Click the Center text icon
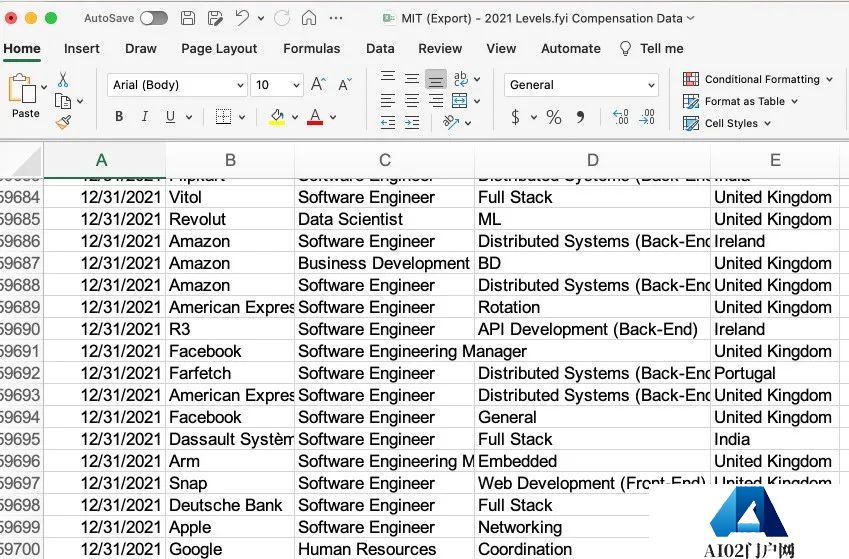849x559 pixels. (x=412, y=101)
